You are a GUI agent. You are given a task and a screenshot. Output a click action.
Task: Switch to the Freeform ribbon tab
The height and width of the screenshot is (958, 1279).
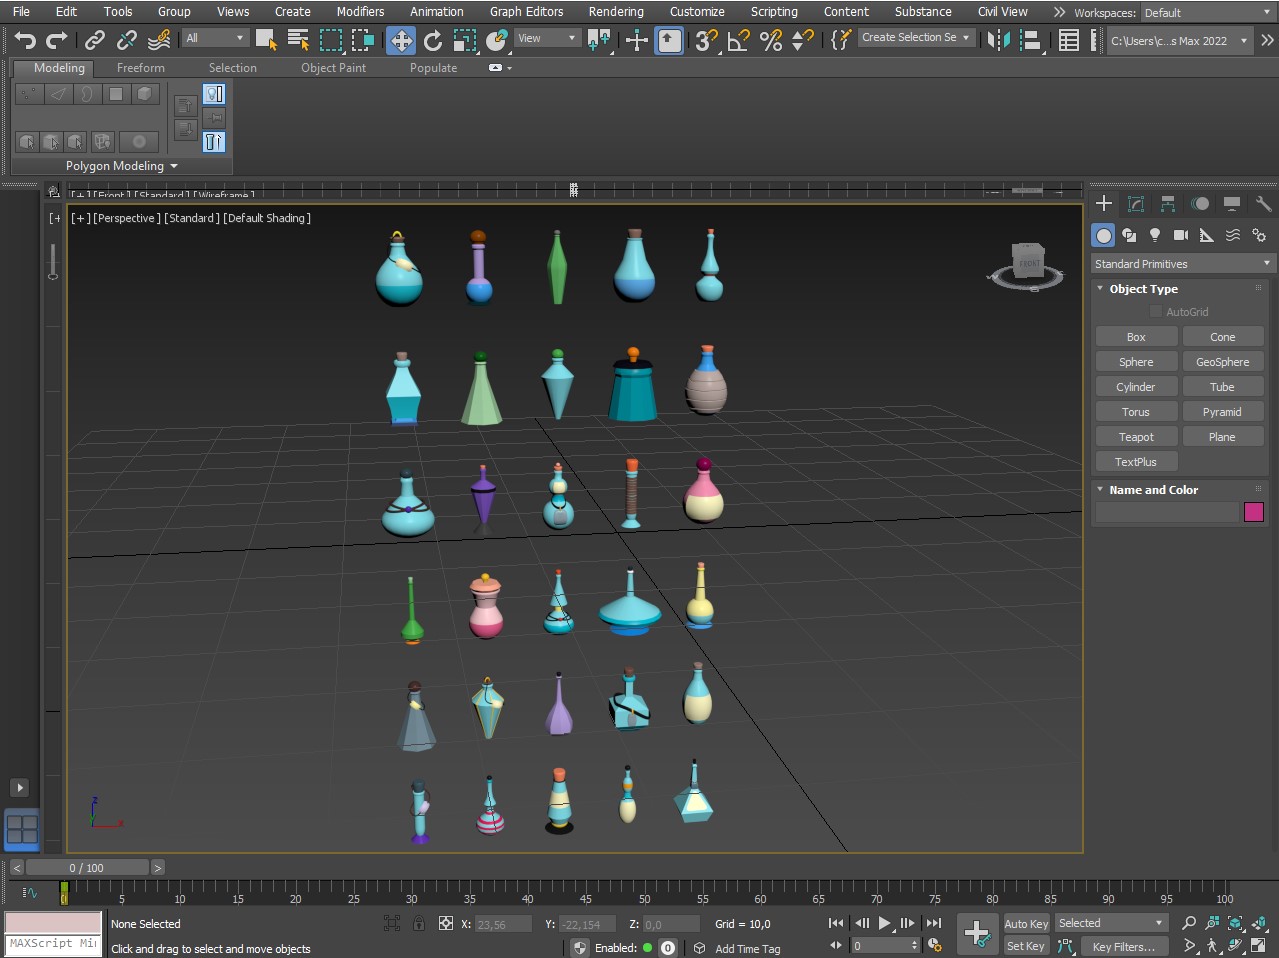point(140,68)
